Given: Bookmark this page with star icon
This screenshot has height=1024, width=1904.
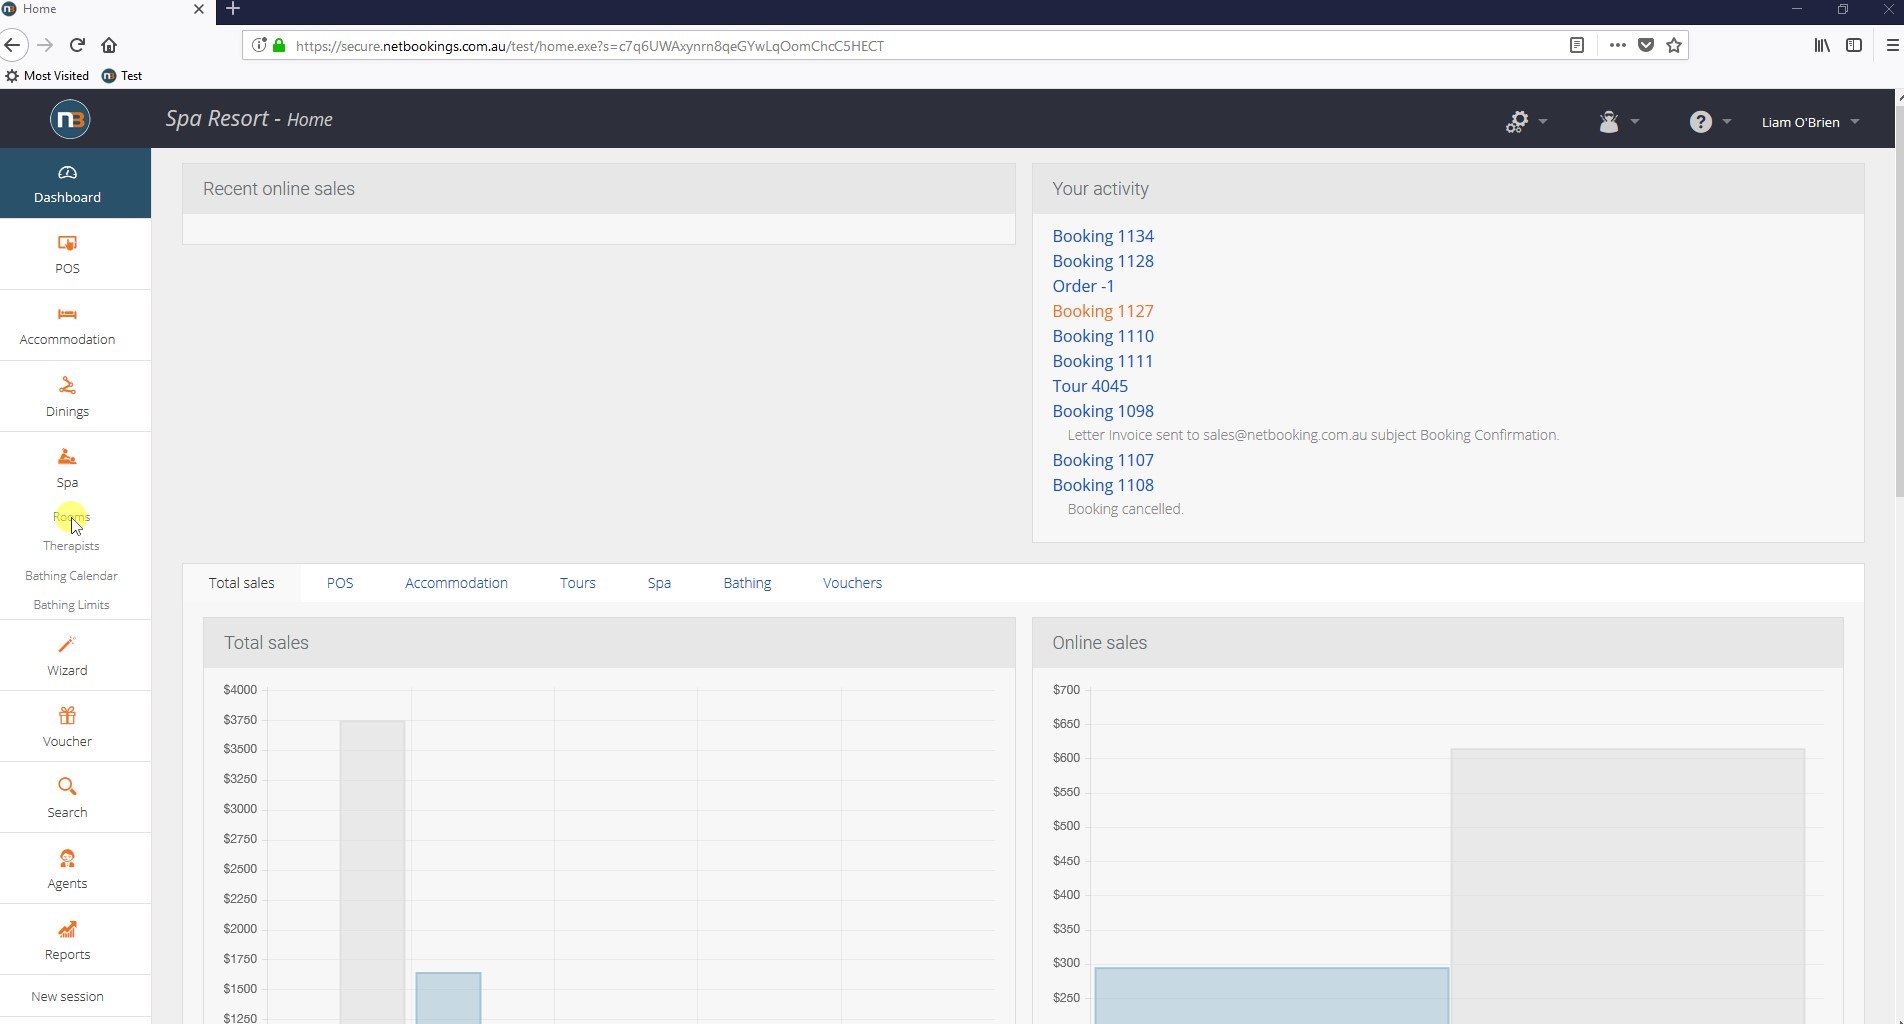Looking at the screenshot, I should (1674, 45).
